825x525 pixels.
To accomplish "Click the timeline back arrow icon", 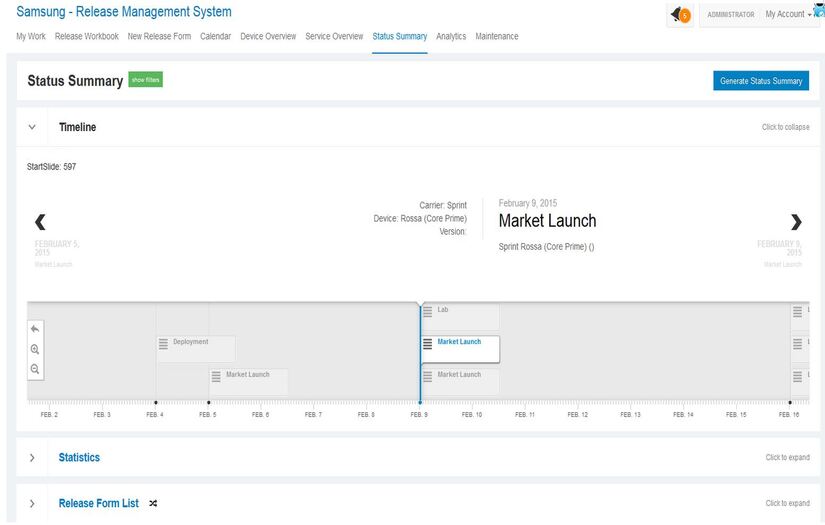I will click(x=35, y=329).
